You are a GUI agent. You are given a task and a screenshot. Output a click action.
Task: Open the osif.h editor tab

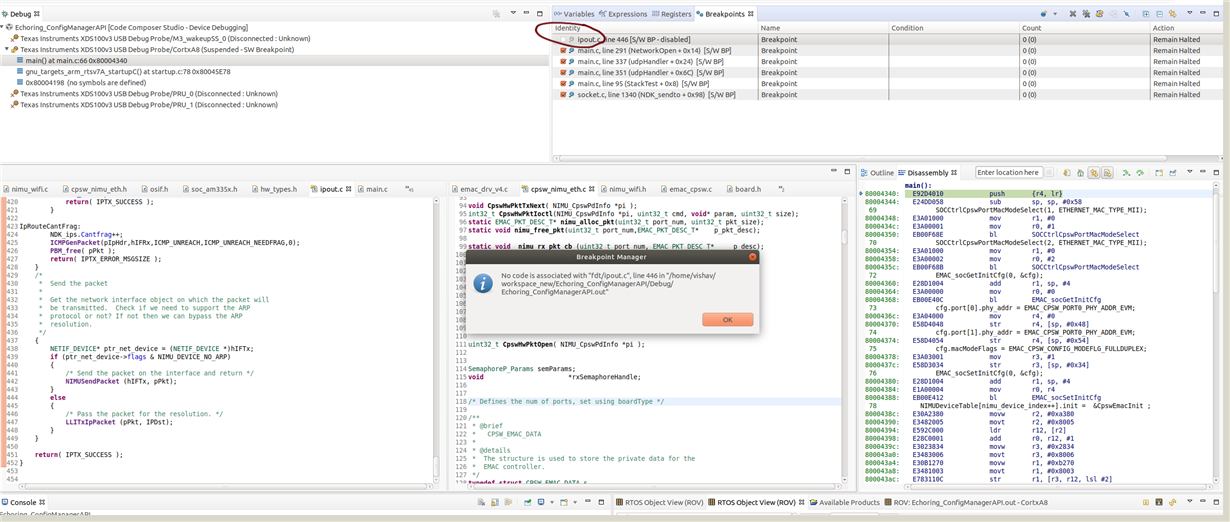click(157, 188)
